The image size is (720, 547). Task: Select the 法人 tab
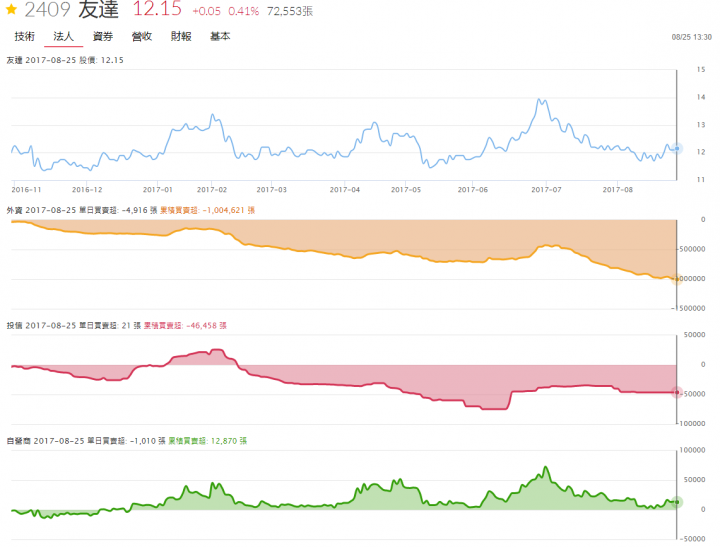tap(63, 36)
